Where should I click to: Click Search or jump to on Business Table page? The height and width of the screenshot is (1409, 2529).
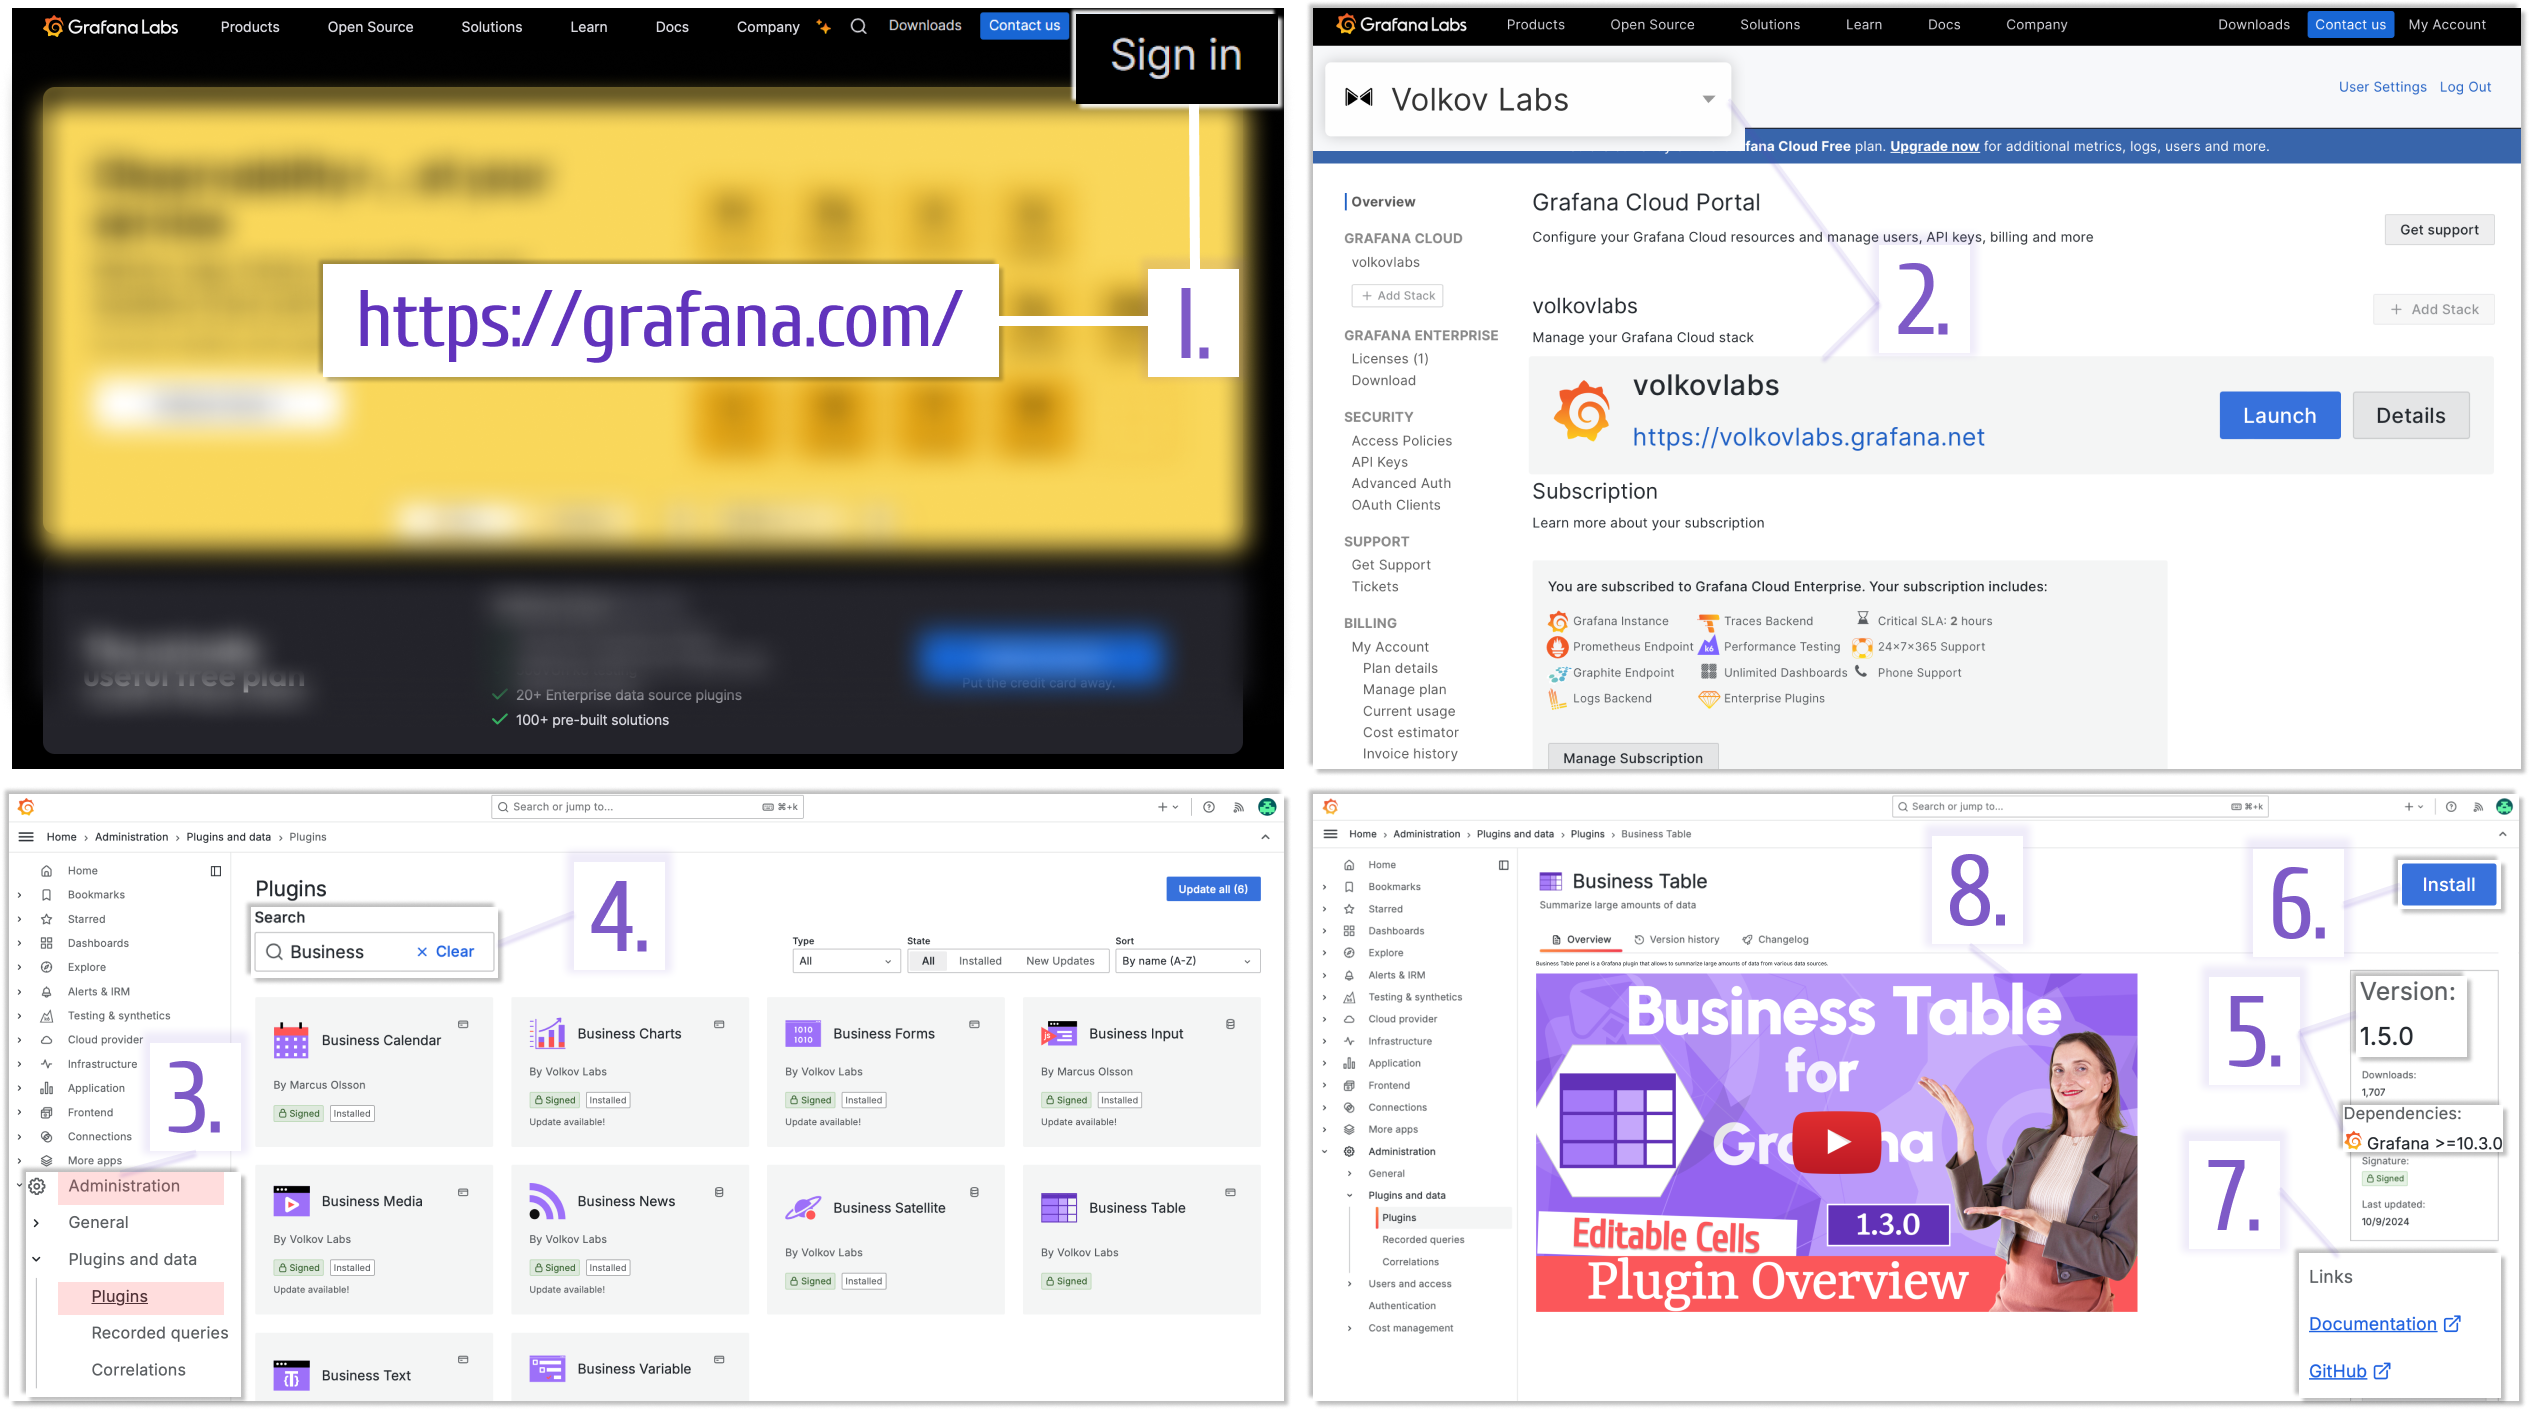click(x=2080, y=806)
